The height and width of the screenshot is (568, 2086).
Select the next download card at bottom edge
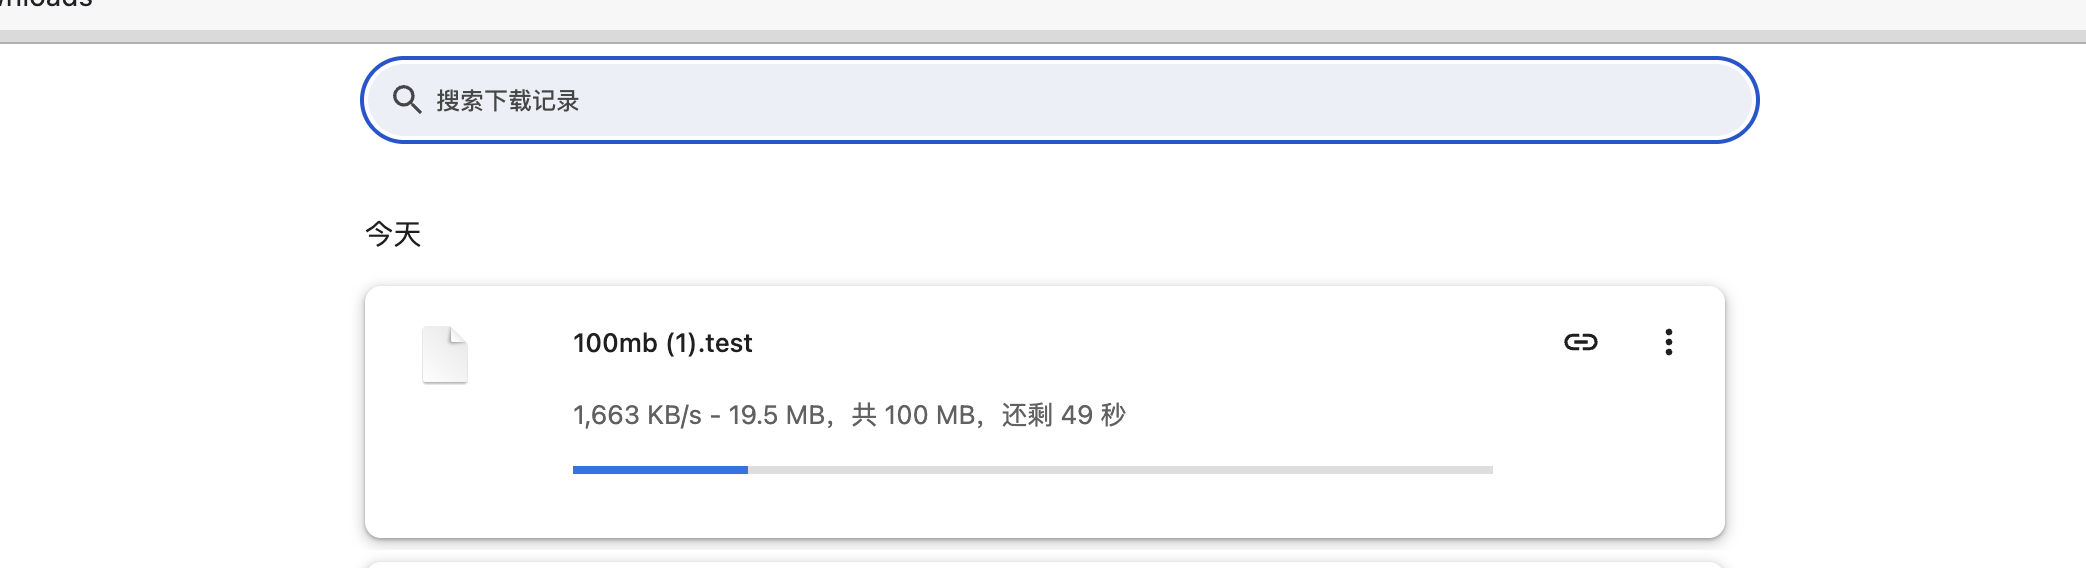(1045, 565)
